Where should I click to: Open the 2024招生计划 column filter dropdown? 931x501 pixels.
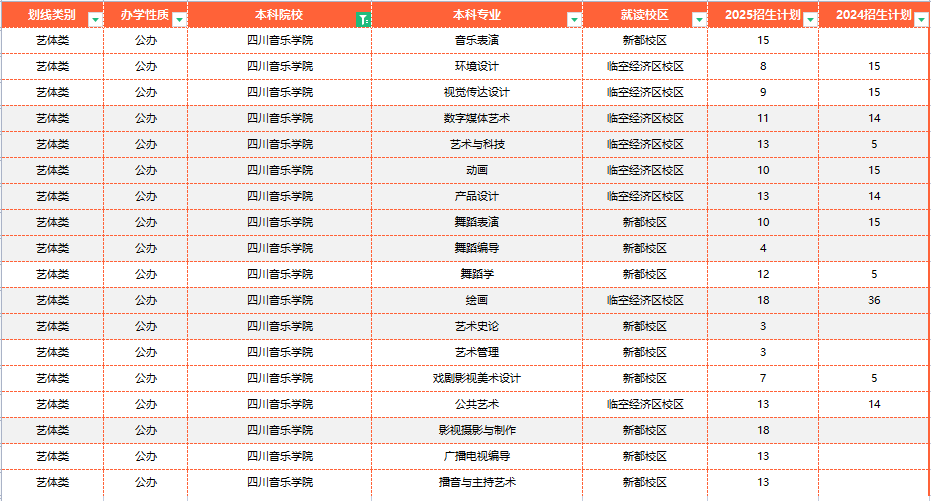tap(921, 20)
